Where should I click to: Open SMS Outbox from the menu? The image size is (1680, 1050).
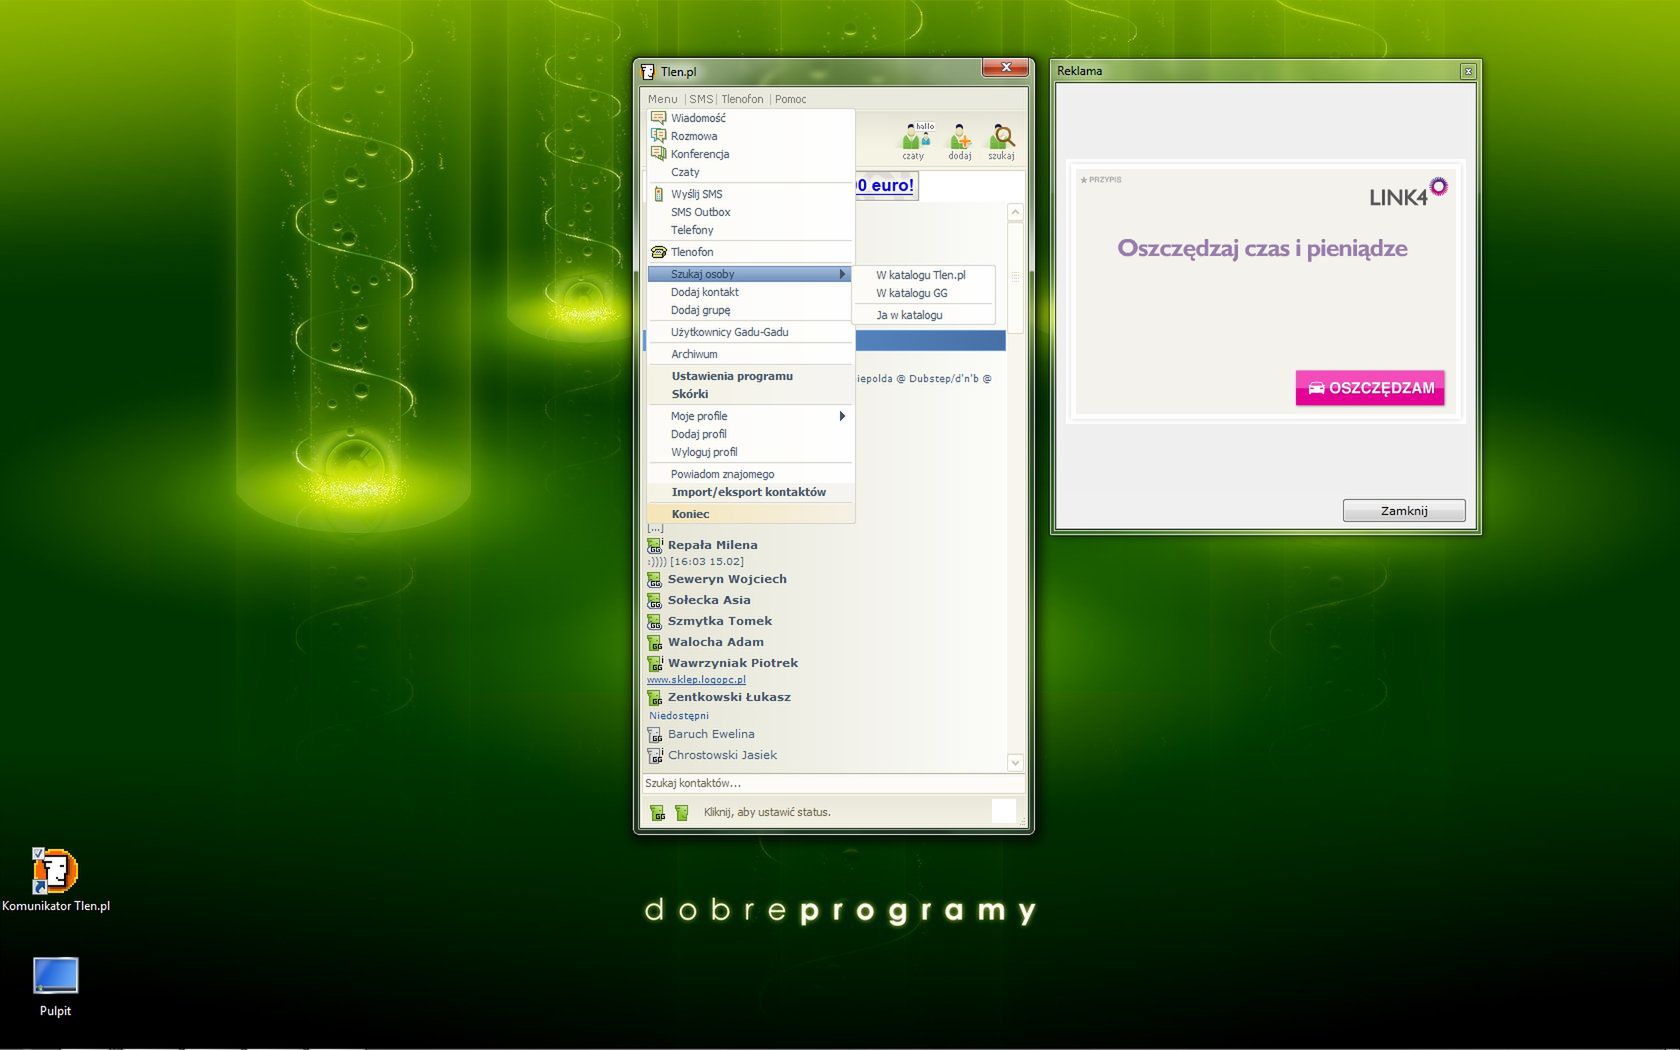tap(750, 212)
